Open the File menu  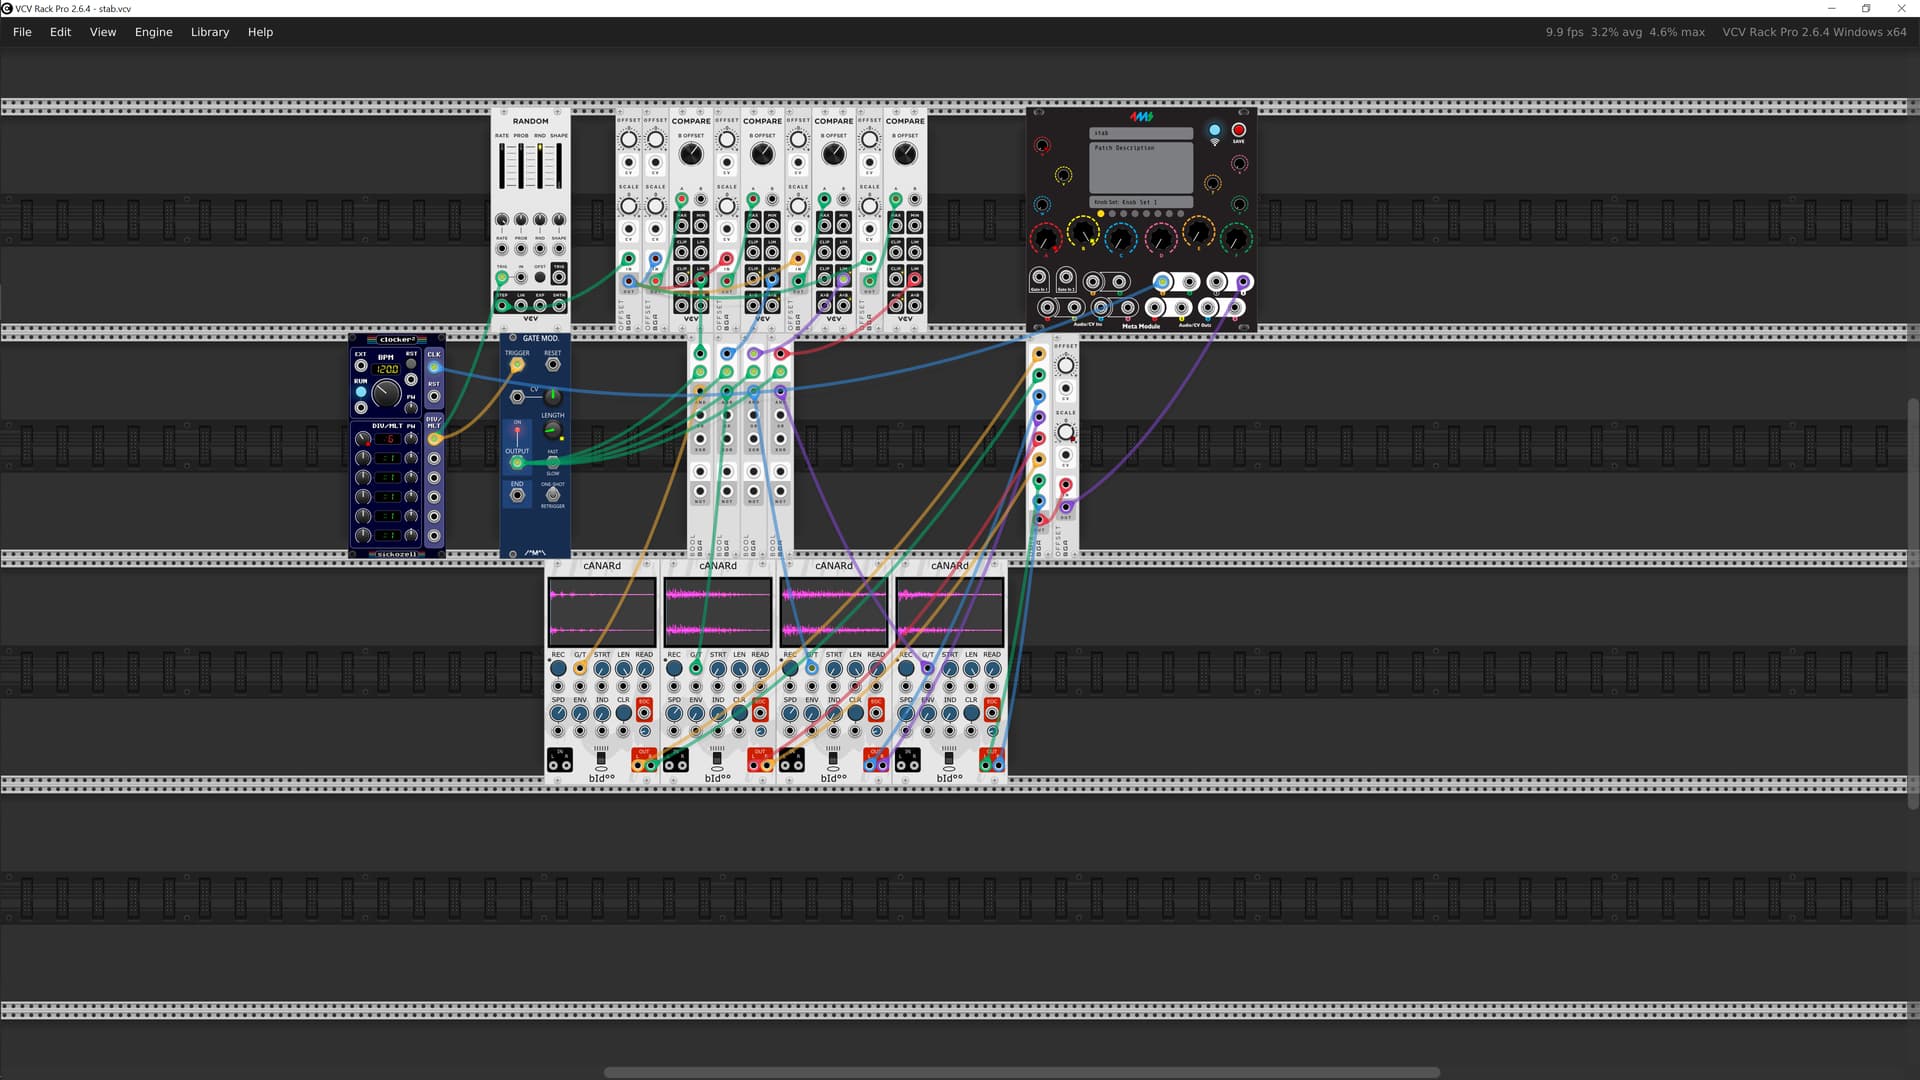tap(22, 32)
